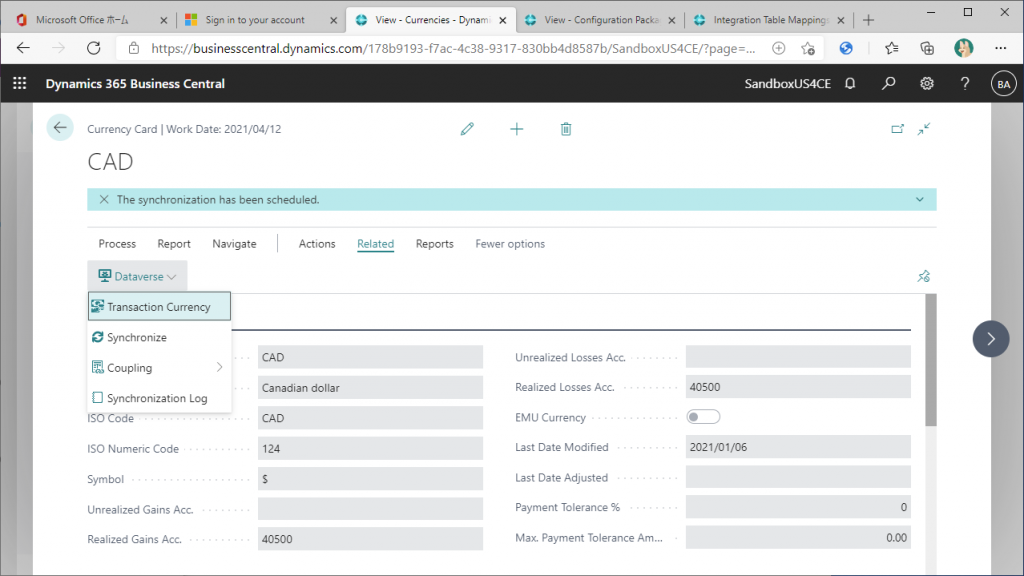The image size is (1024, 576).
Task: Click the ISO Code field
Action: coord(370,418)
